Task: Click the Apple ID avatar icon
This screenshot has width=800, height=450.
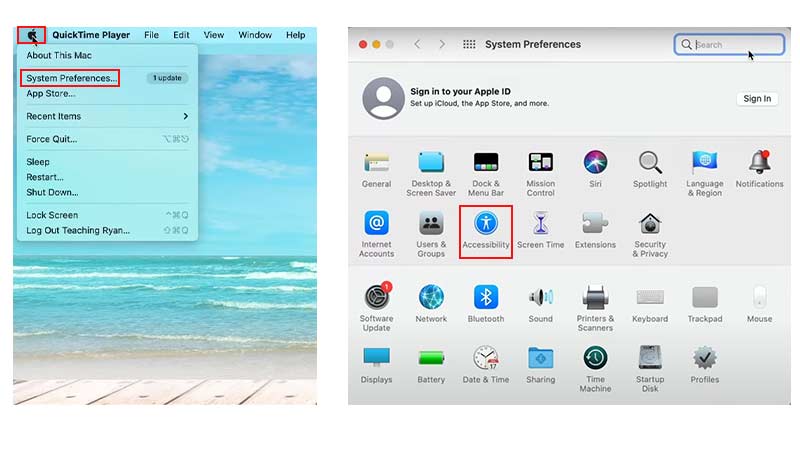Action: [x=383, y=98]
